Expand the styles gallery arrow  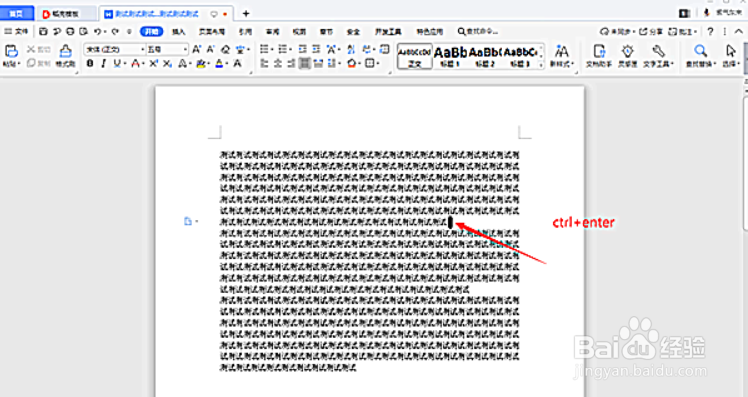click(541, 65)
